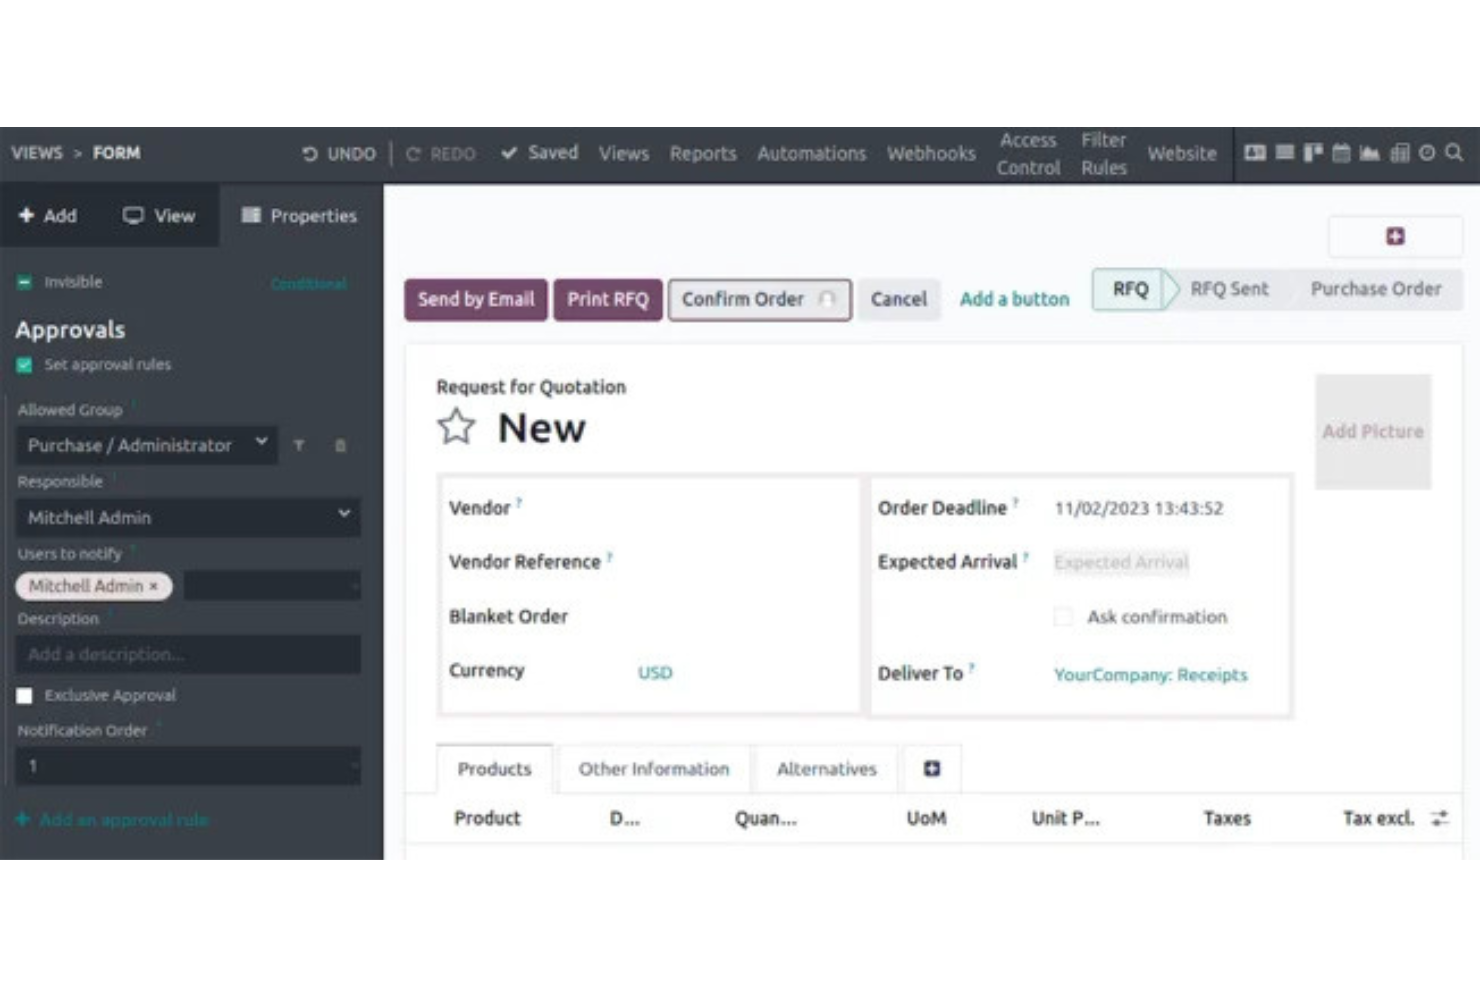Click the Order Deadline date value

pos(1138,508)
